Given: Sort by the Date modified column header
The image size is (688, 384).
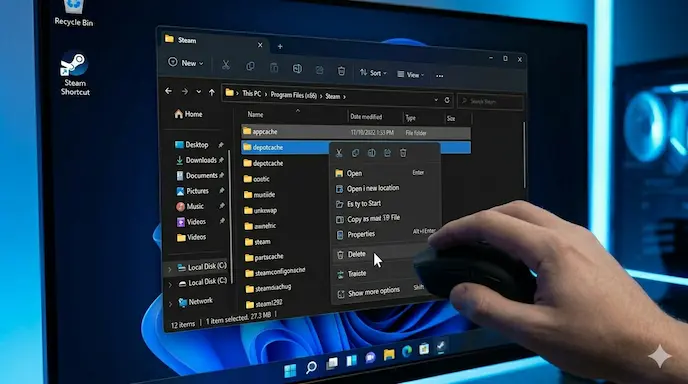Looking at the screenshot, I should (x=366, y=117).
